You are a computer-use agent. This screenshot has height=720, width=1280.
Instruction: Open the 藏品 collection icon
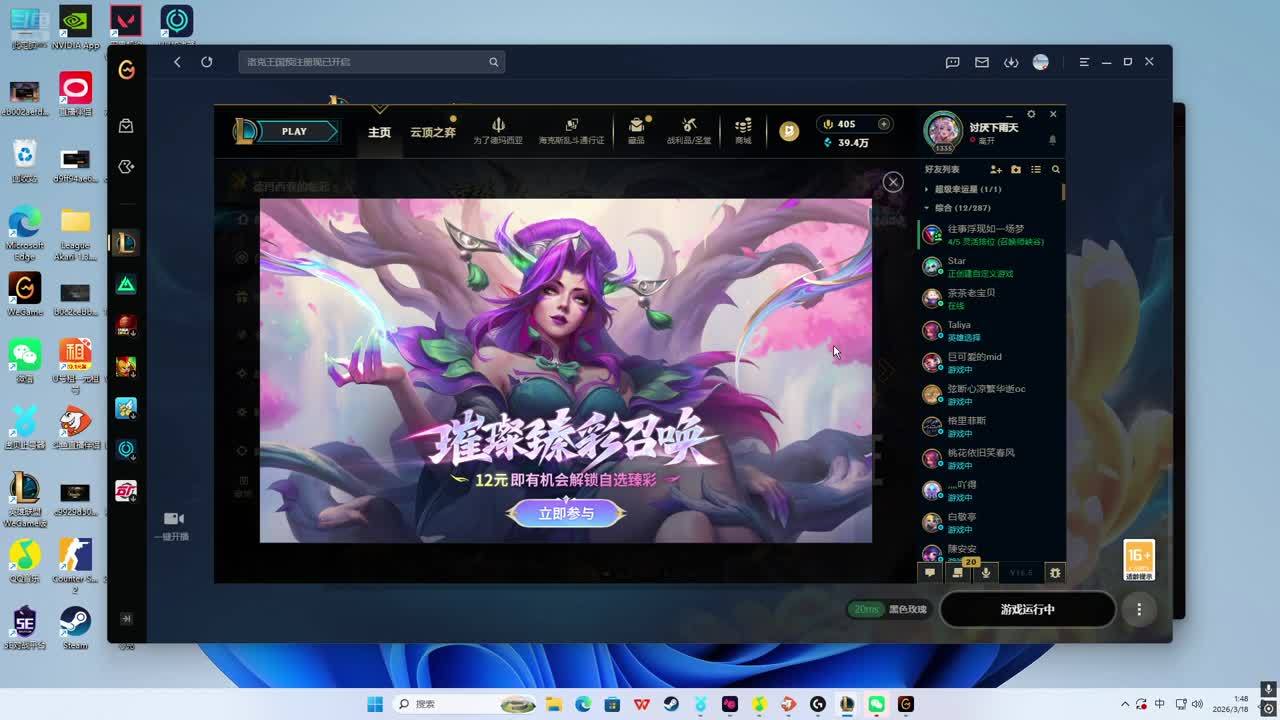click(x=636, y=131)
